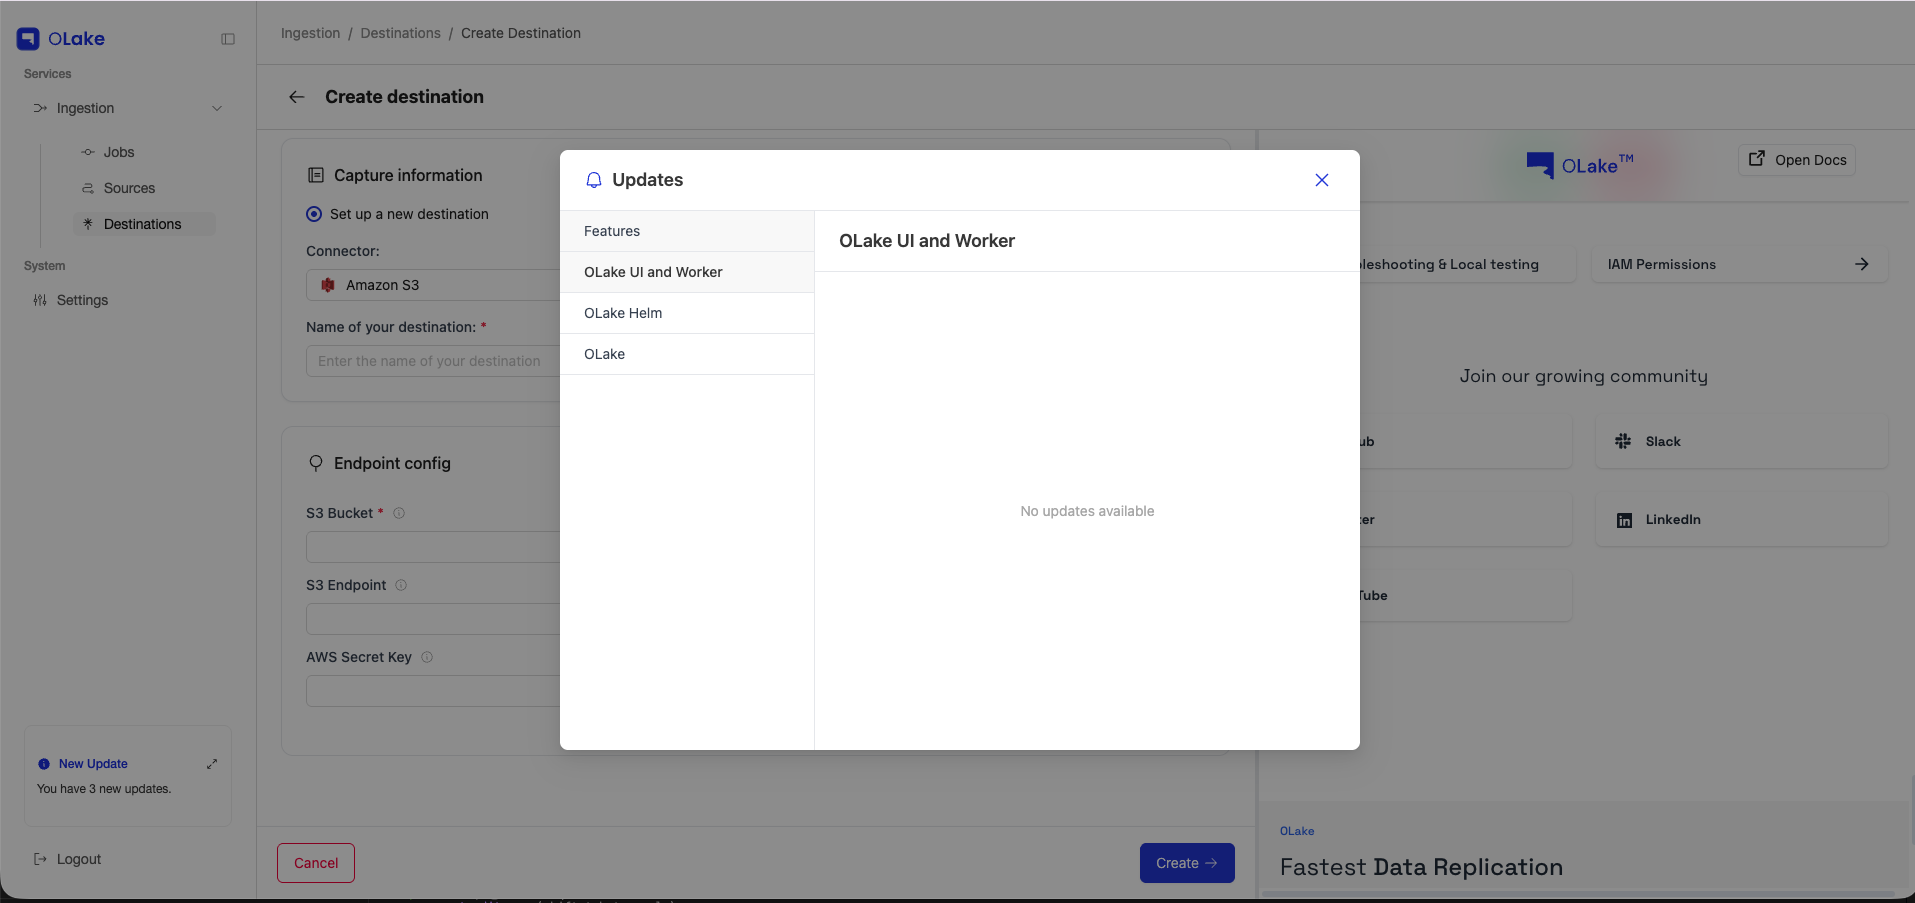The width and height of the screenshot is (1915, 903).
Task: Collapse the Ingestion menu chevron
Action: tap(217, 108)
